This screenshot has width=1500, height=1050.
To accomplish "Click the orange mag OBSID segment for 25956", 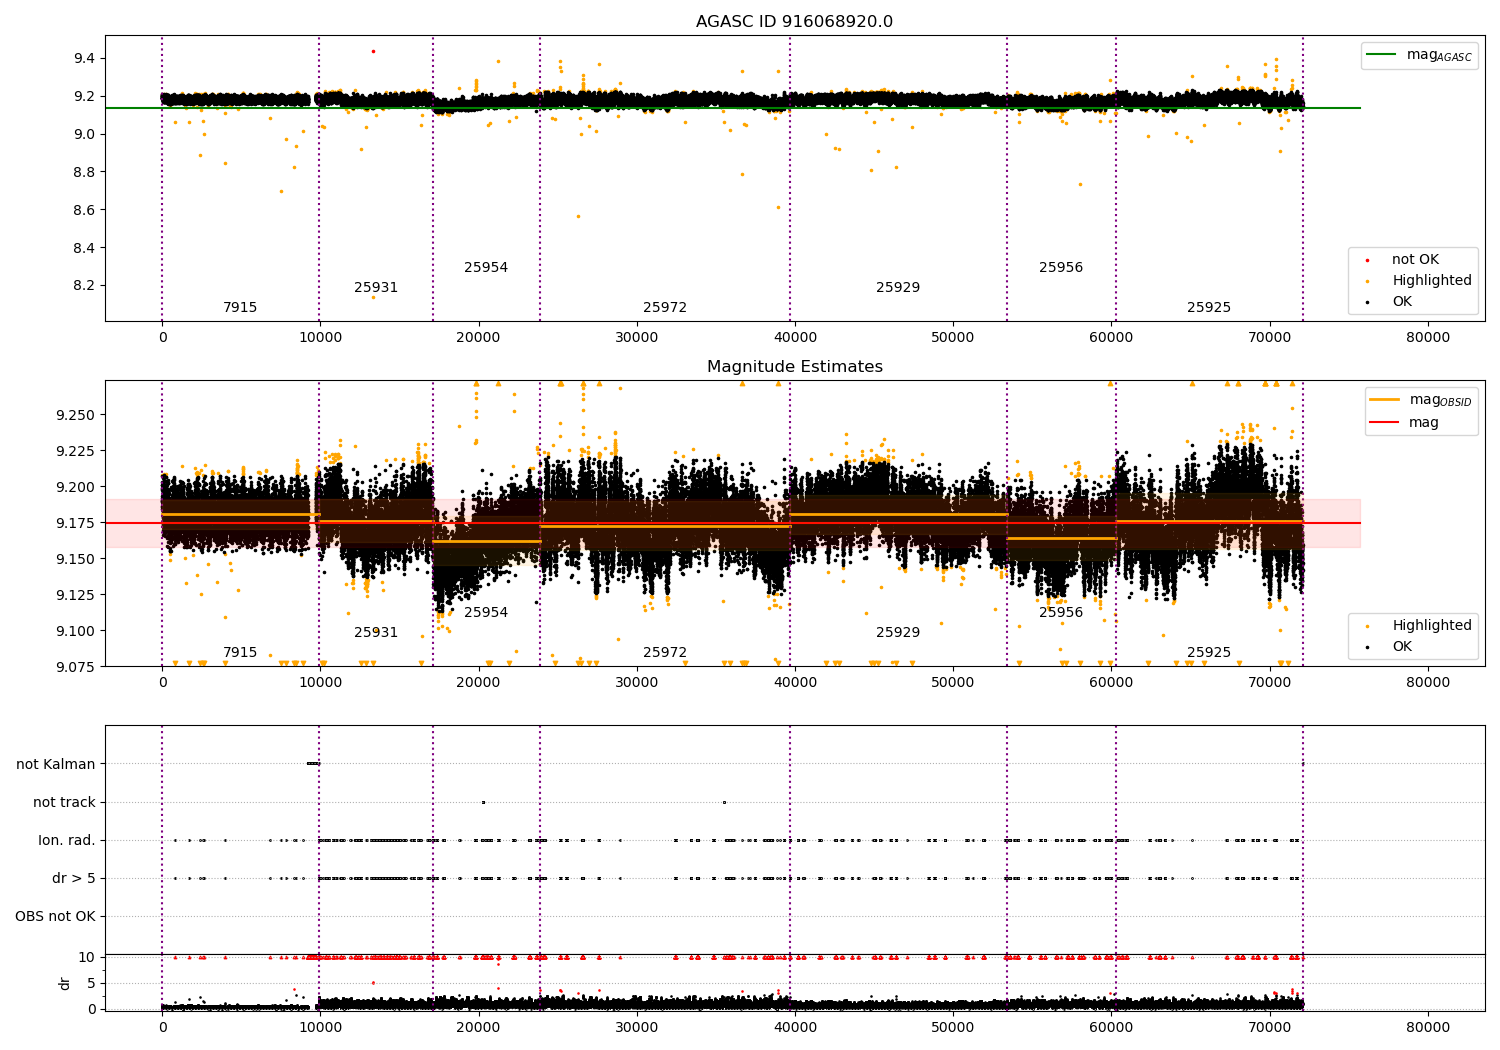I will click(x=1061, y=538).
